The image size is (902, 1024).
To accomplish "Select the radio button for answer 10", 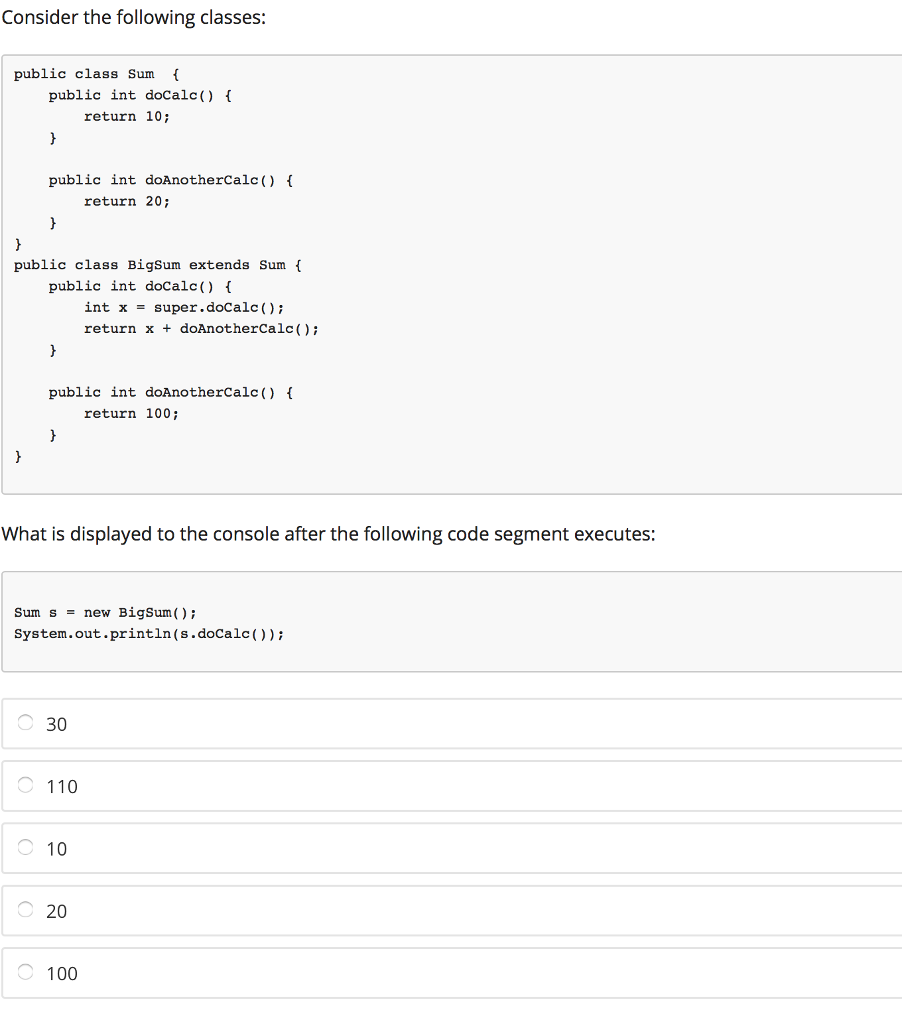I will 25,848.
